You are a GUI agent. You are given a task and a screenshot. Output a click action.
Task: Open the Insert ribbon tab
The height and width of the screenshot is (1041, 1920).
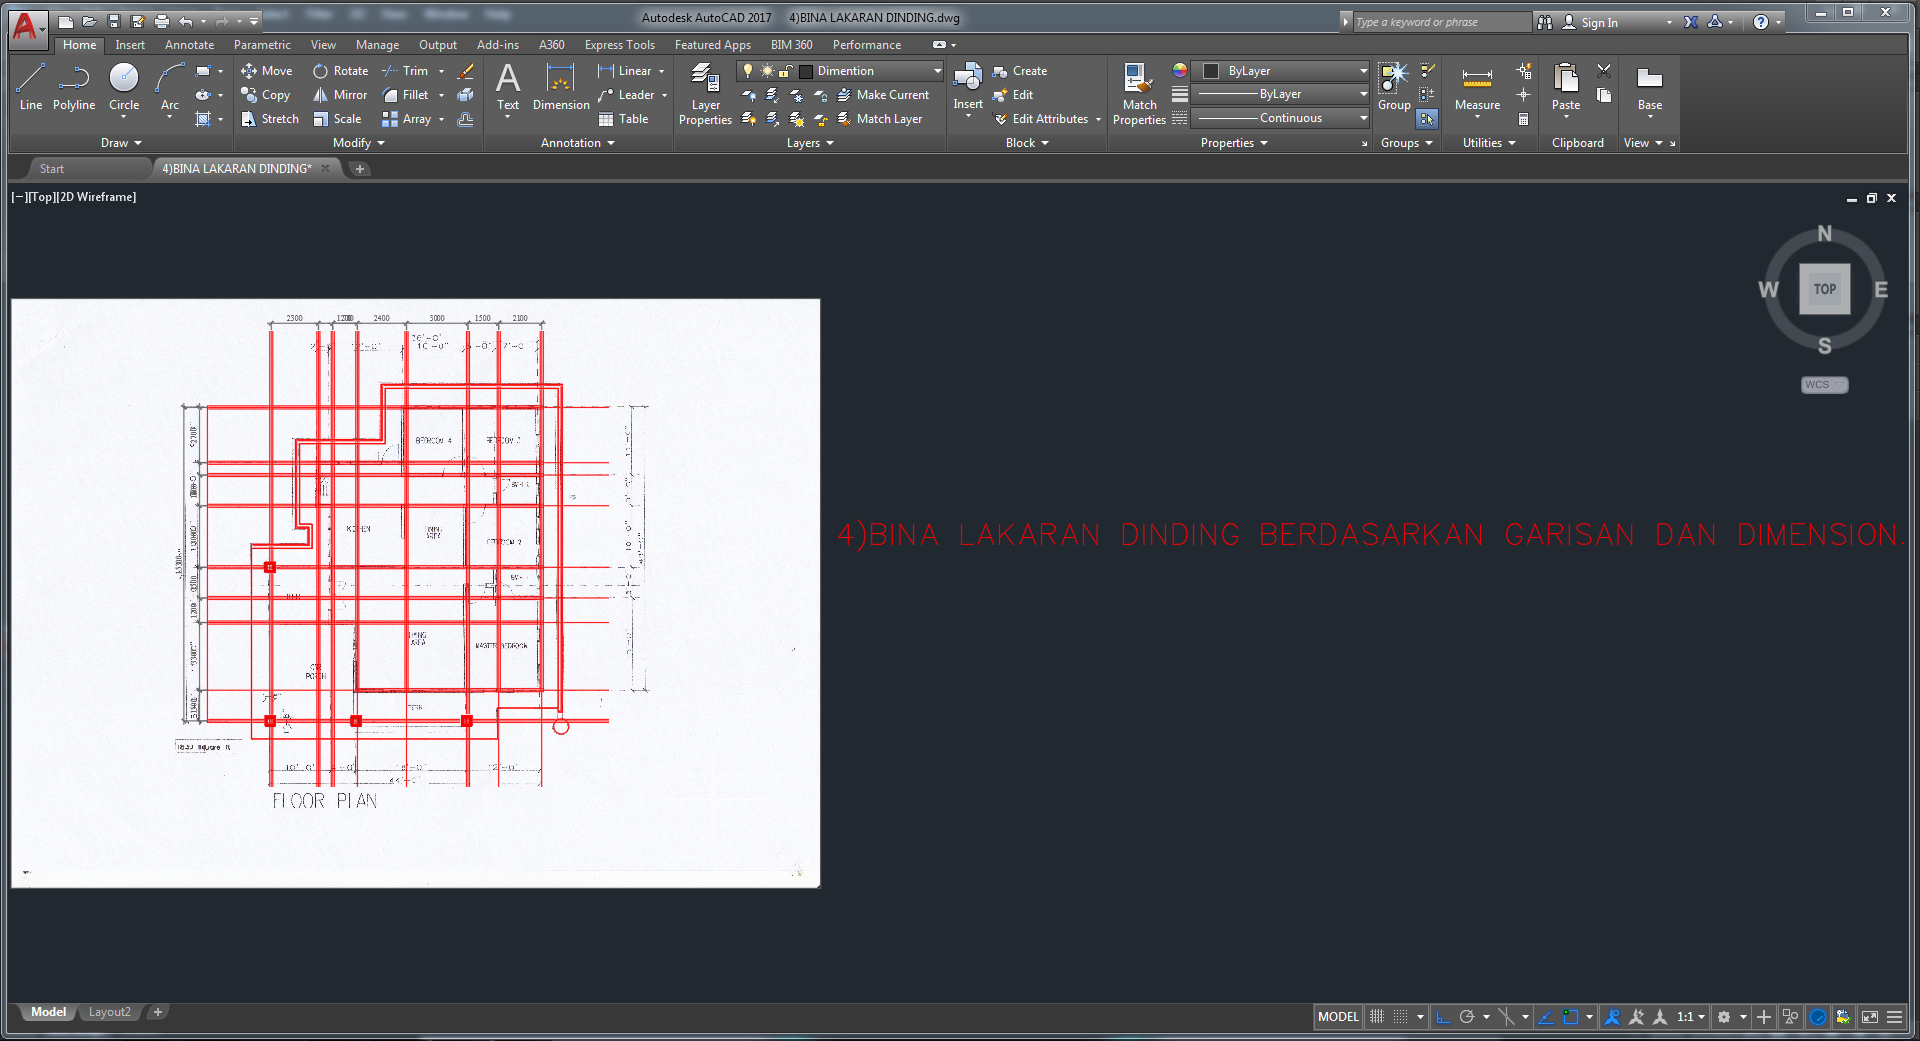[x=130, y=45]
